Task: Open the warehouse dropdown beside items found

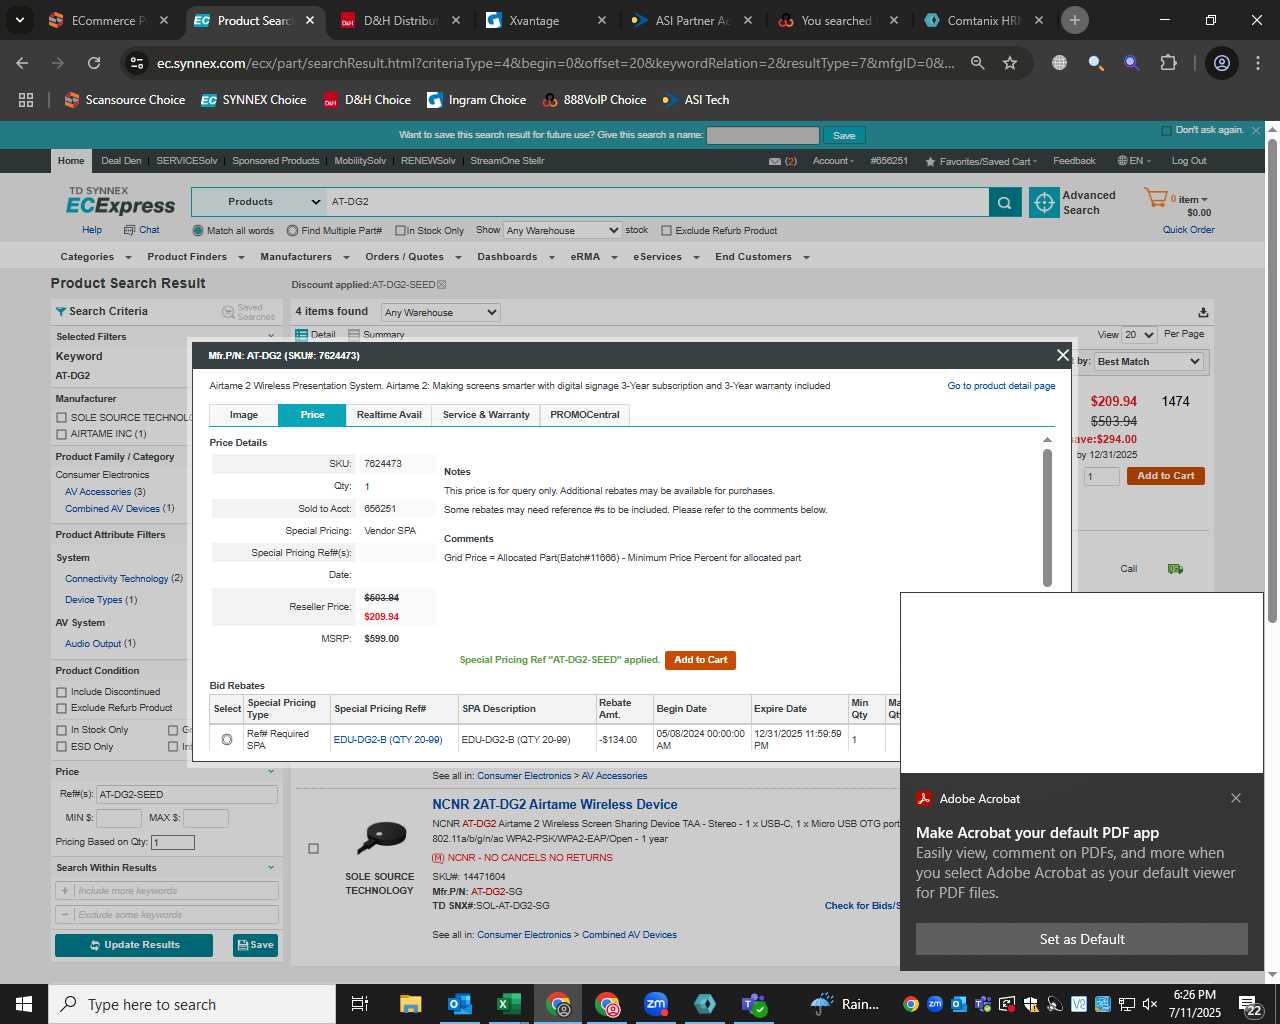Action: tap(440, 312)
